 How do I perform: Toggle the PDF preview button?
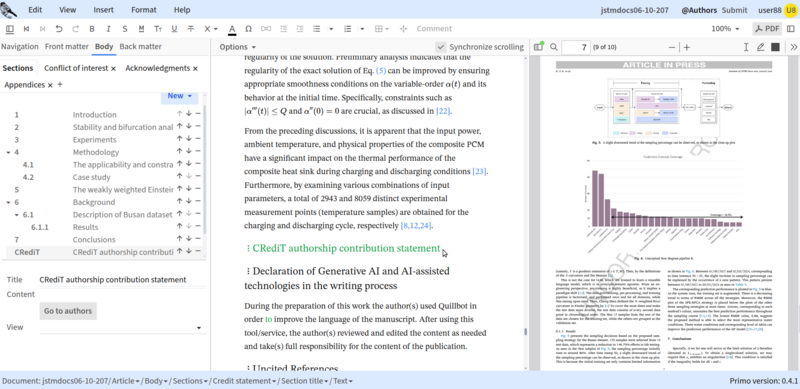[767, 29]
